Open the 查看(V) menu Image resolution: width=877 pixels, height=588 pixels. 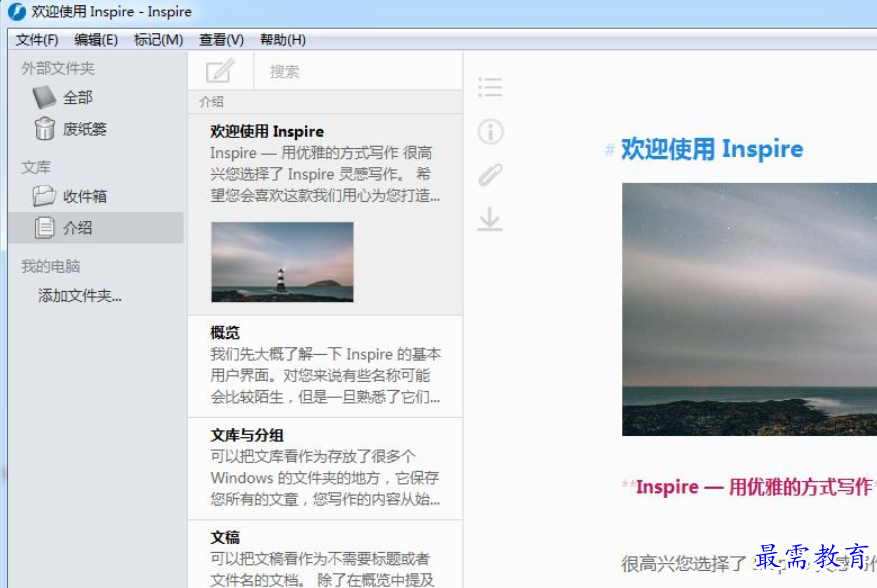click(221, 40)
